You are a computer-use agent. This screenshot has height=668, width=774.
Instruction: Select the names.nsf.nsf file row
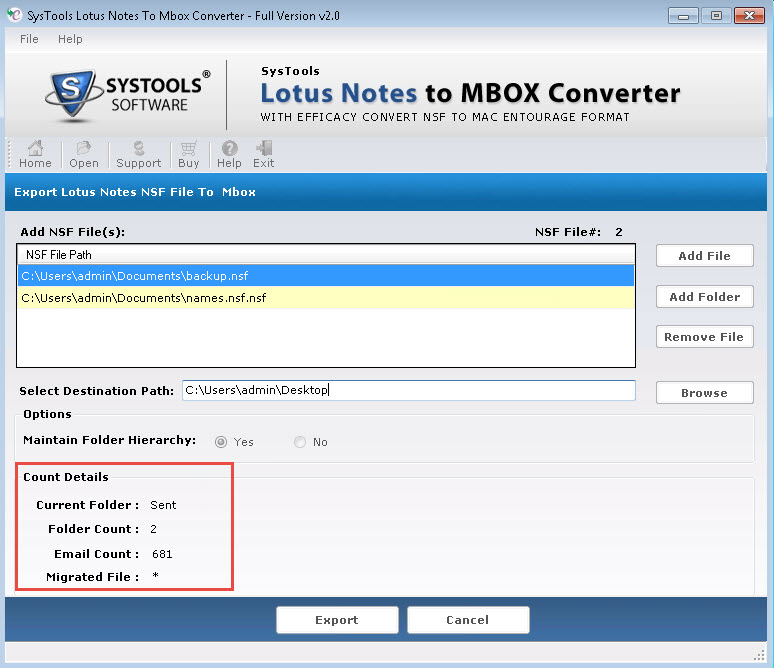tap(326, 298)
